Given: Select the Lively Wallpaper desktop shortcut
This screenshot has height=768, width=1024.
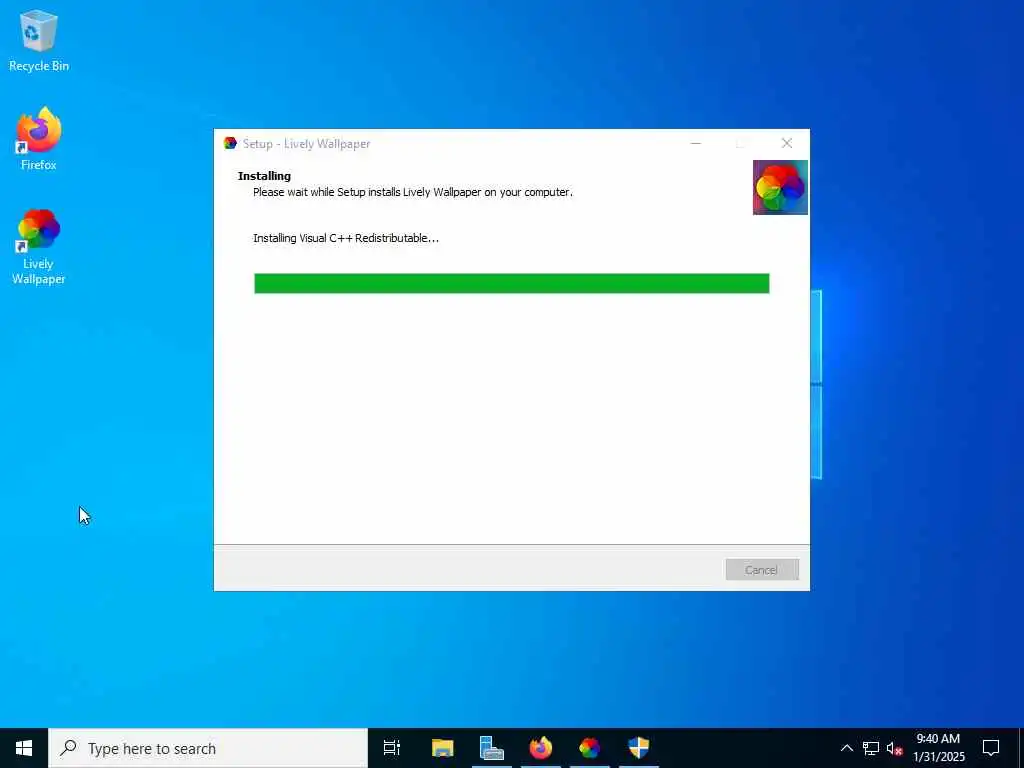Looking at the screenshot, I should (x=39, y=247).
